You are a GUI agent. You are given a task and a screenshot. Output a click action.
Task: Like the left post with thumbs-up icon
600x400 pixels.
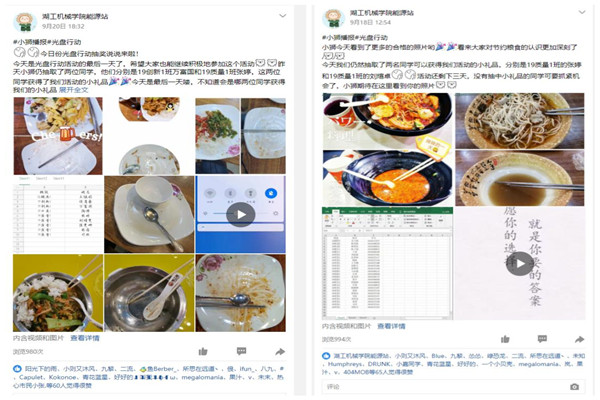(203, 351)
